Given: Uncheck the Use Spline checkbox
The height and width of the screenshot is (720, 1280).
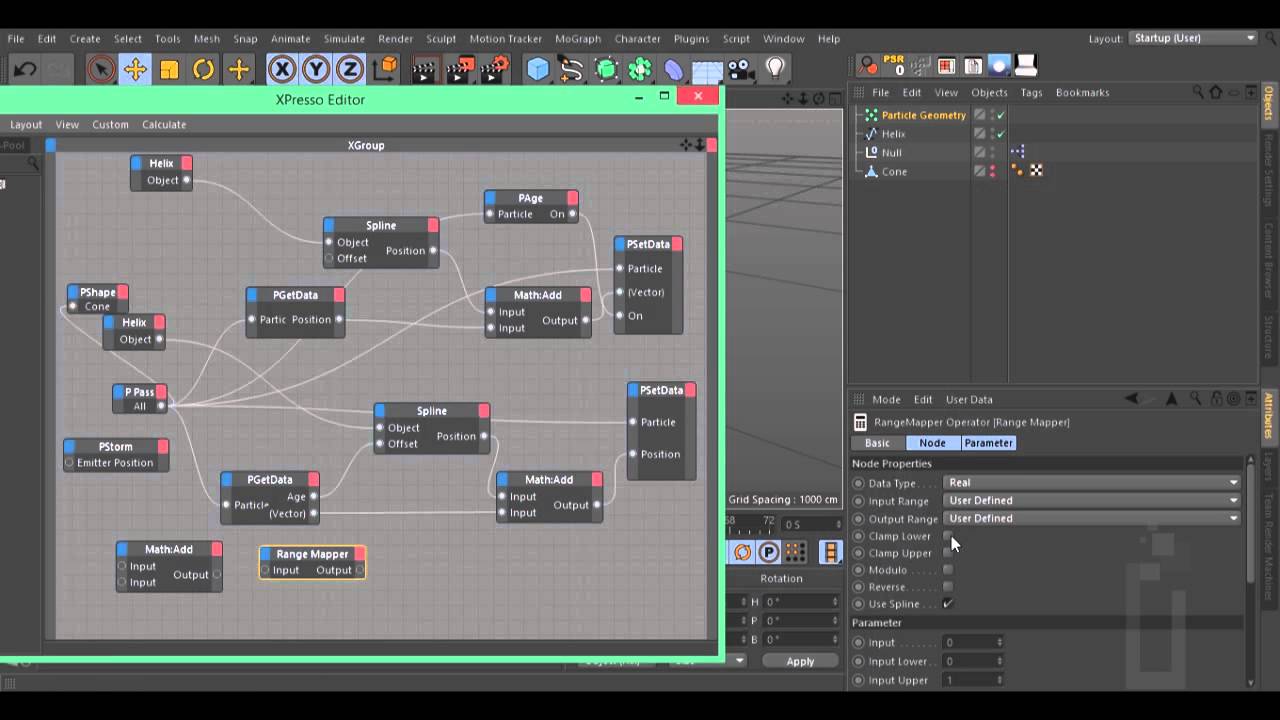Looking at the screenshot, I should [x=948, y=604].
